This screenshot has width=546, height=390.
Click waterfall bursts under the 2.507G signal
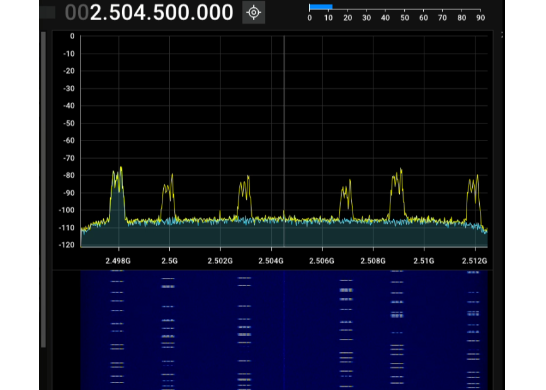coord(346,329)
